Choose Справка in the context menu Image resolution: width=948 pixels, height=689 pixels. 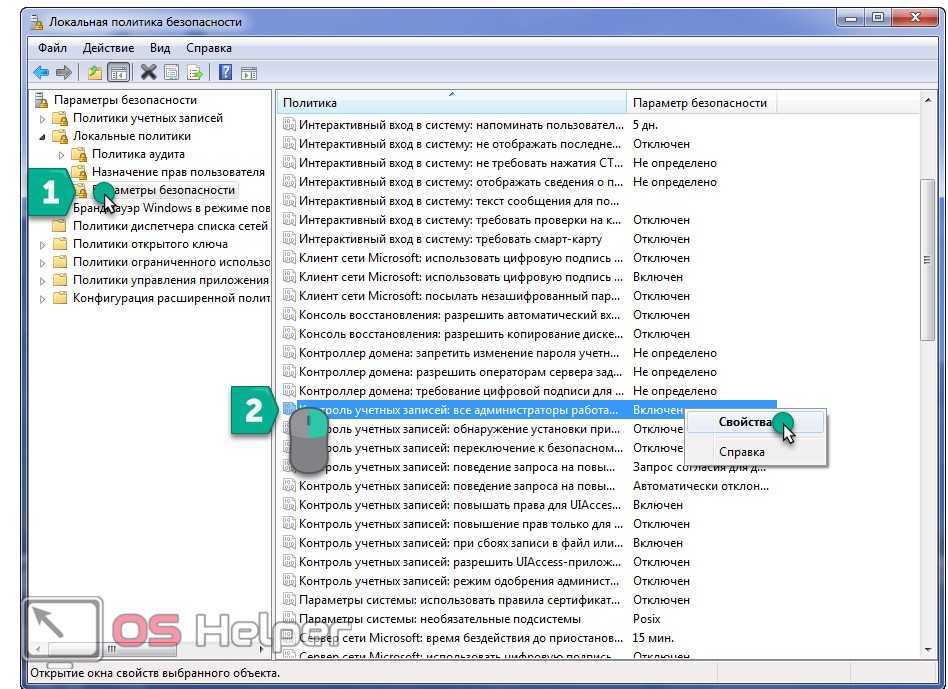742,452
